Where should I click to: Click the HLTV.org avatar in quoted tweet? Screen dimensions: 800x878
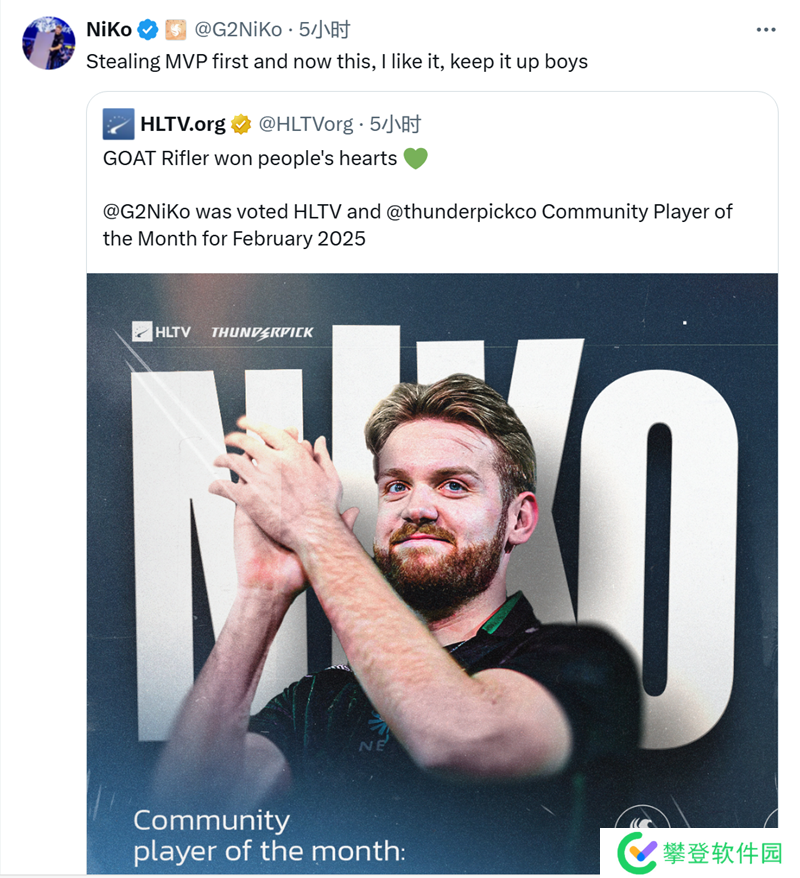[118, 124]
